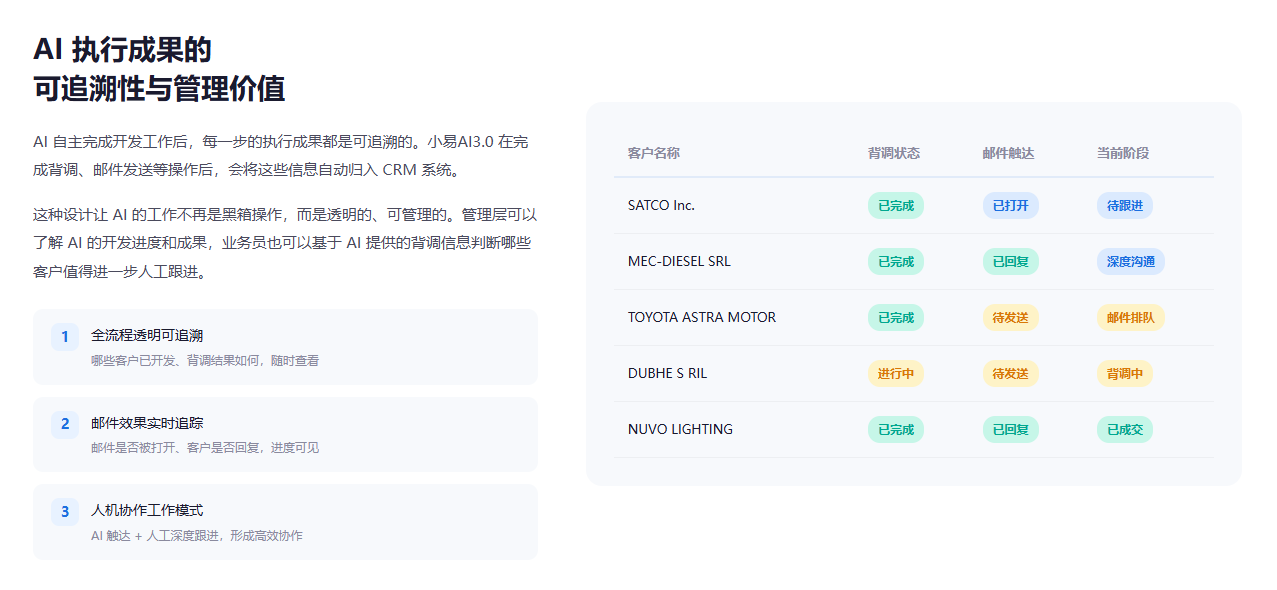Click the 进行中 status badge for DUBHE
Image resolution: width=1277 pixels, height=590 pixels.
[x=896, y=373]
